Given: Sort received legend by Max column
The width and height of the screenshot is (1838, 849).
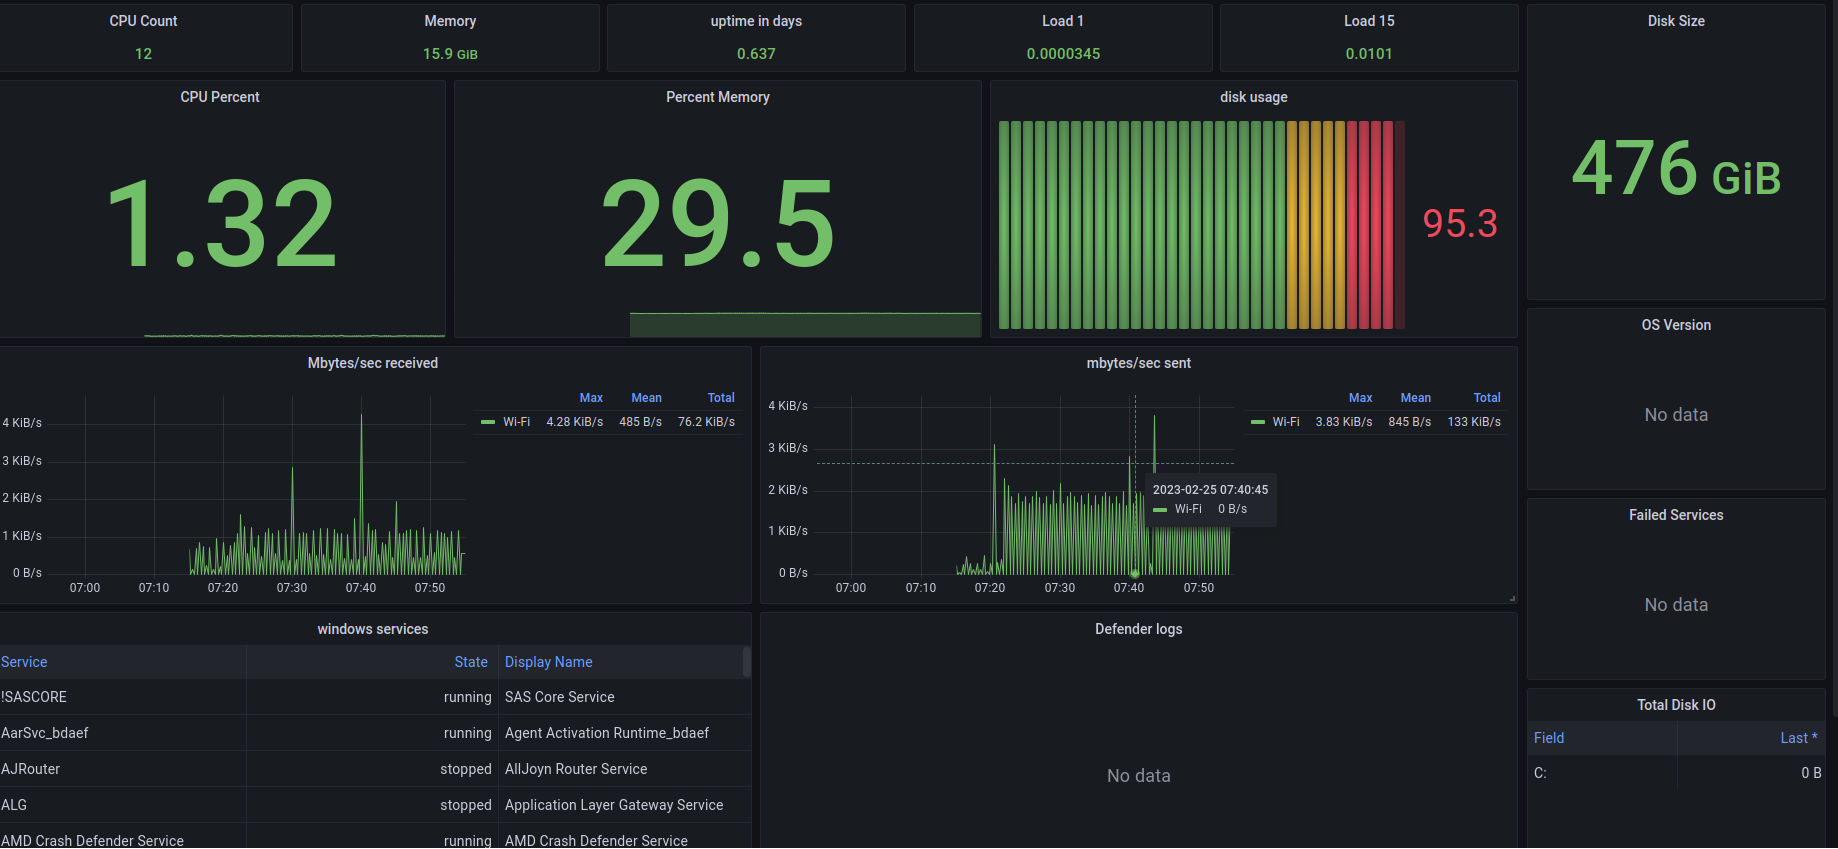Looking at the screenshot, I should tap(591, 398).
